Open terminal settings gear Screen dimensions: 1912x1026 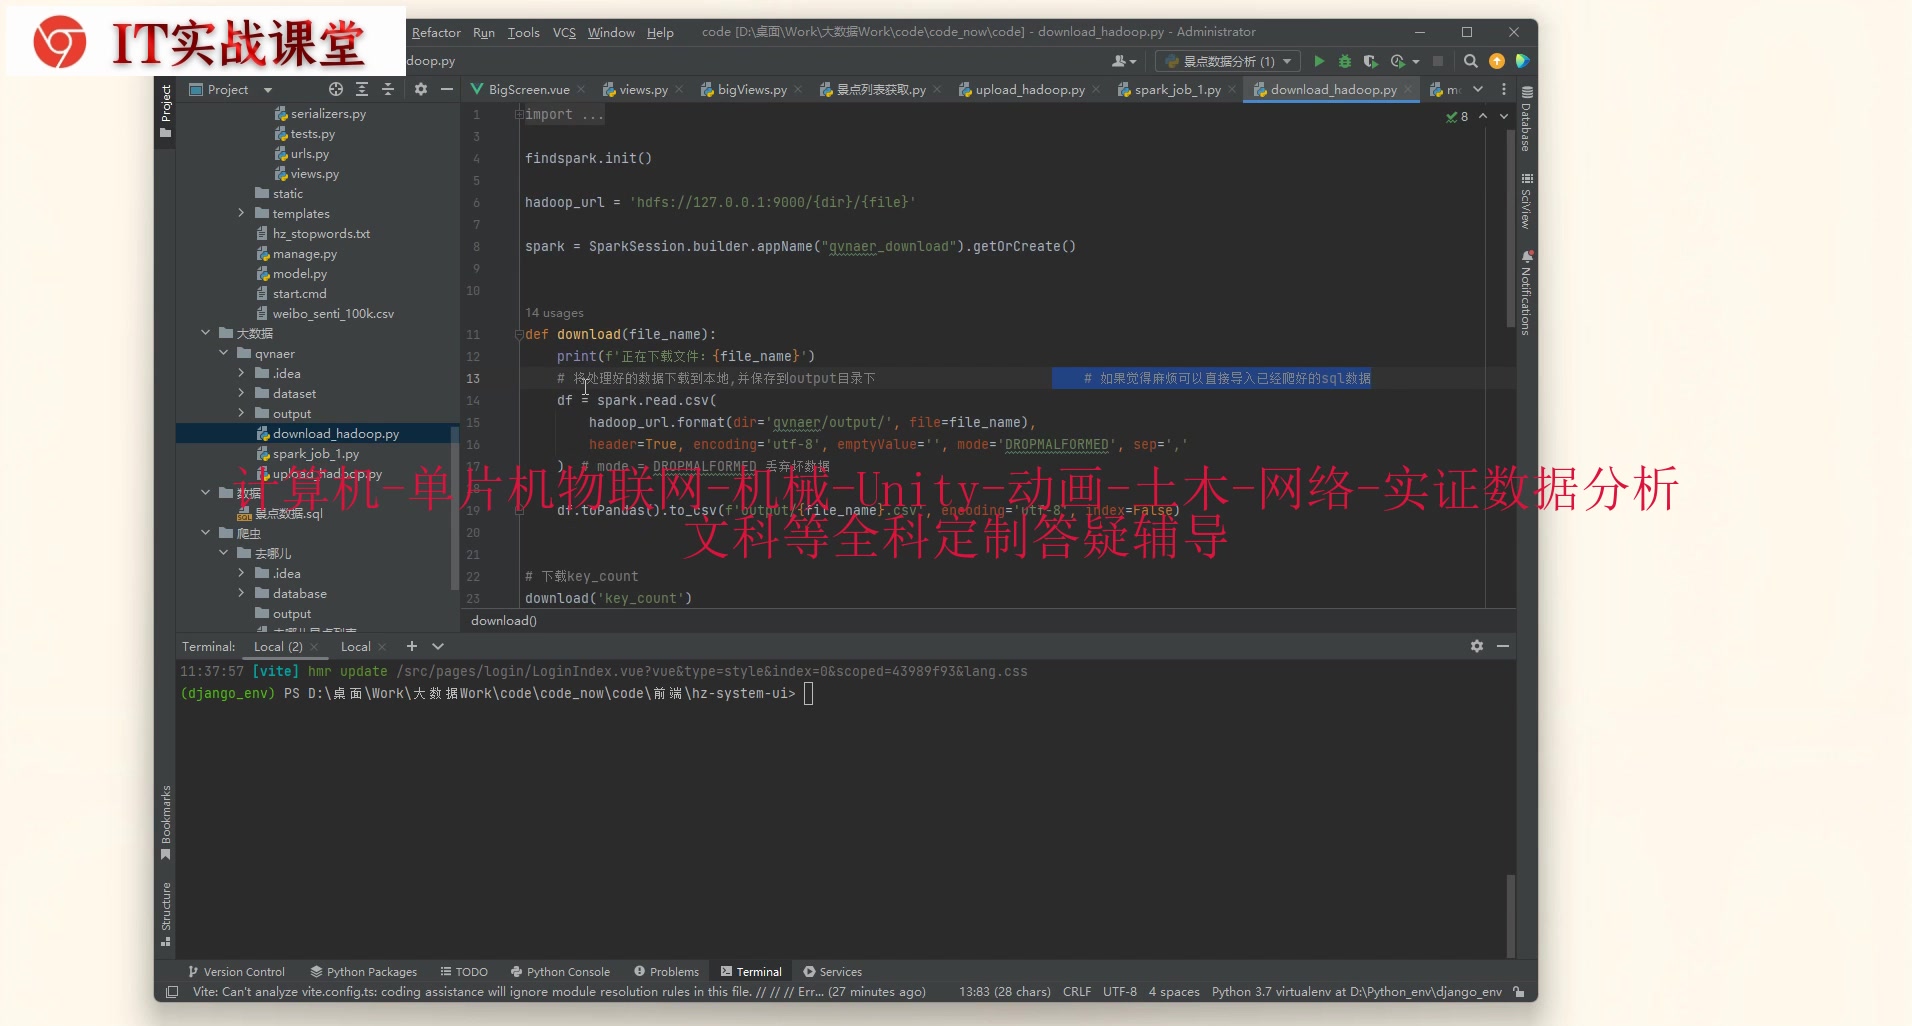1477,646
